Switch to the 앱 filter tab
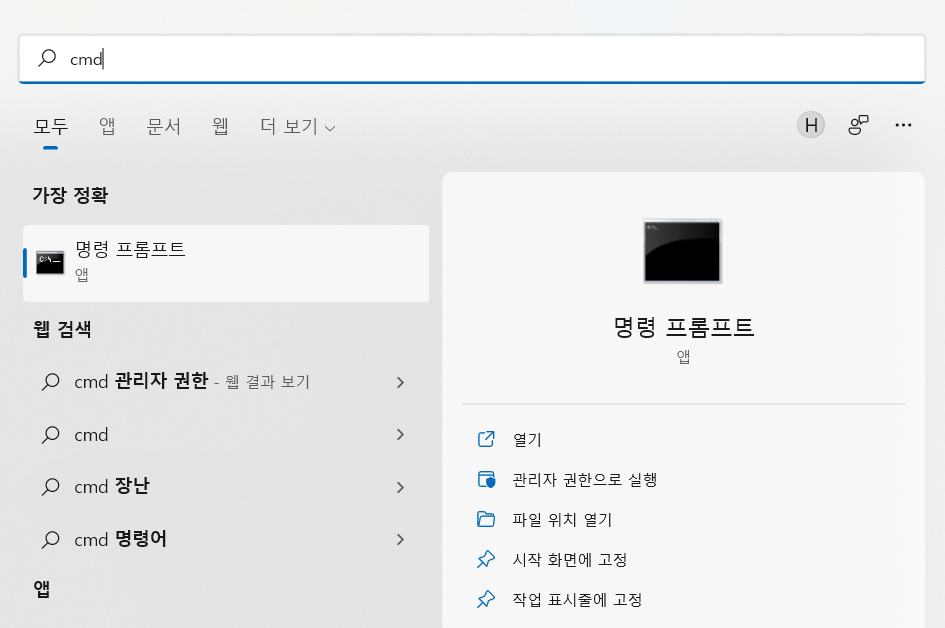The height and width of the screenshot is (628, 945). (107, 126)
